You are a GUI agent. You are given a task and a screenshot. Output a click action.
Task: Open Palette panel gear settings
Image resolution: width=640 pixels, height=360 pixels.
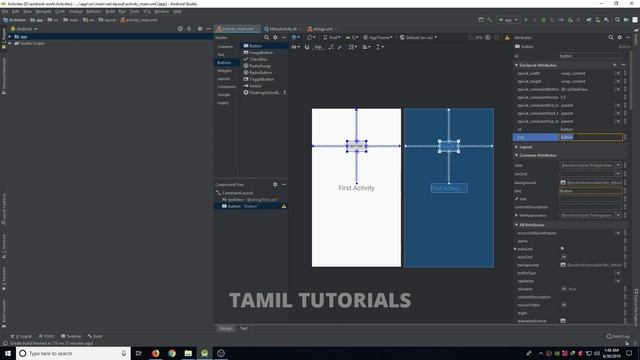pos(276,38)
